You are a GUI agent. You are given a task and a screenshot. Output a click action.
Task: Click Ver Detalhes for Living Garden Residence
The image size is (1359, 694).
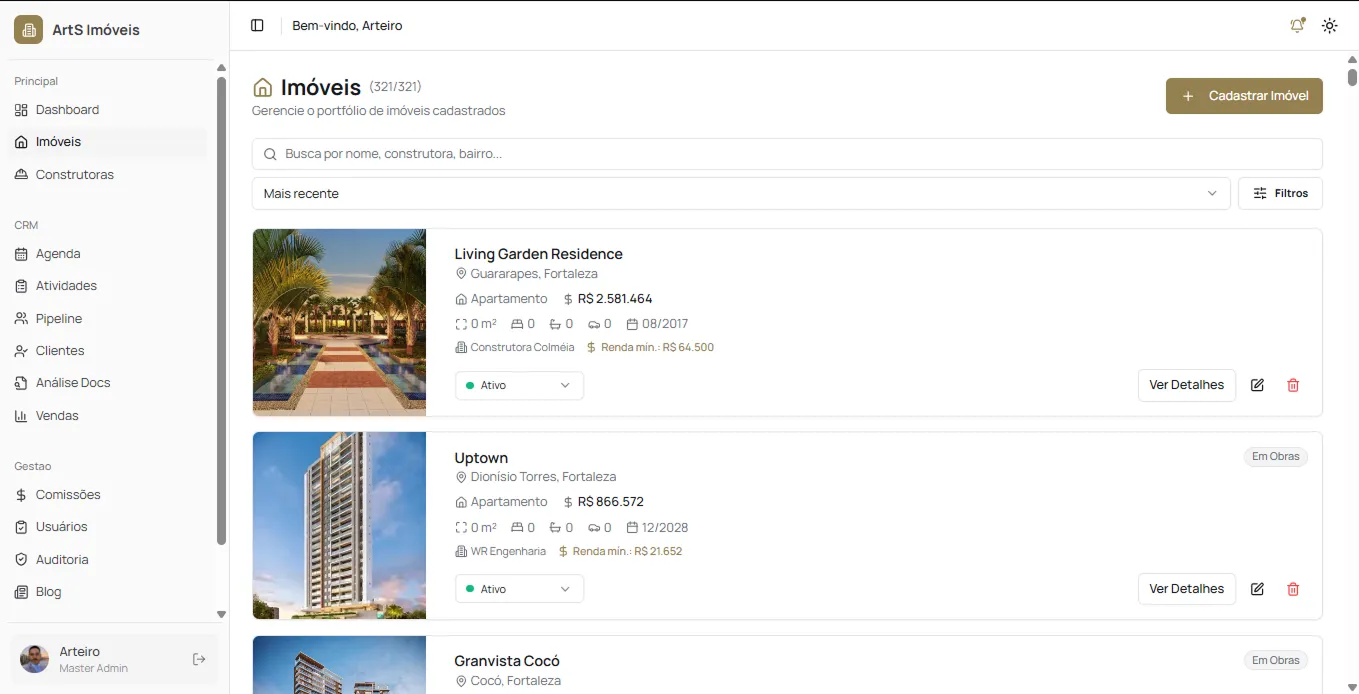(x=1186, y=385)
